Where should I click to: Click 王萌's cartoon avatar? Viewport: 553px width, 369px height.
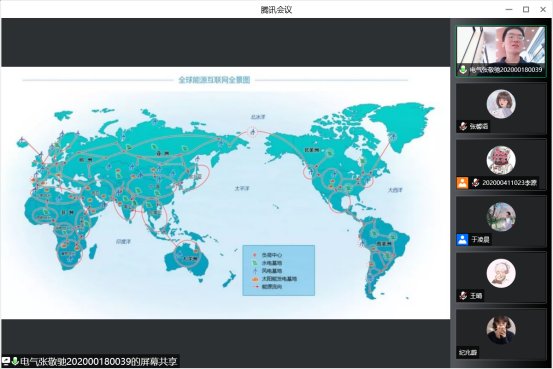click(x=501, y=273)
